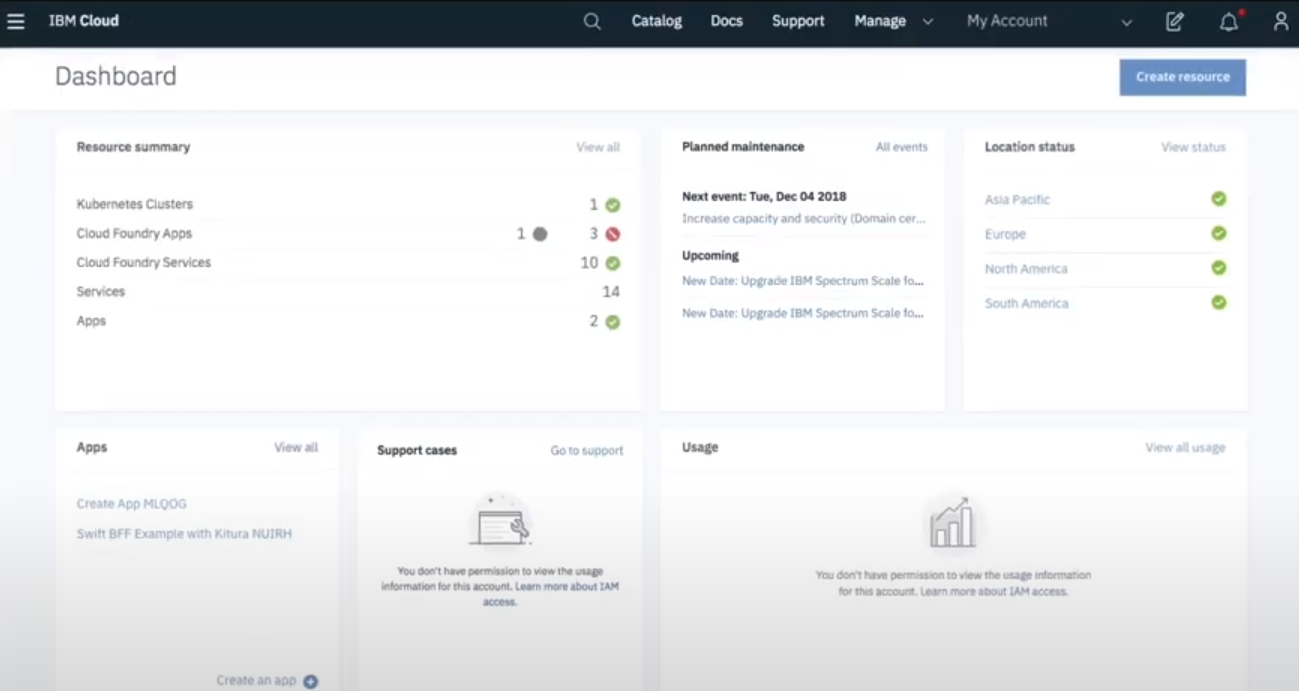The image size is (1299, 691).
Task: Open the Support menu item
Action: pyautogui.click(x=798, y=21)
